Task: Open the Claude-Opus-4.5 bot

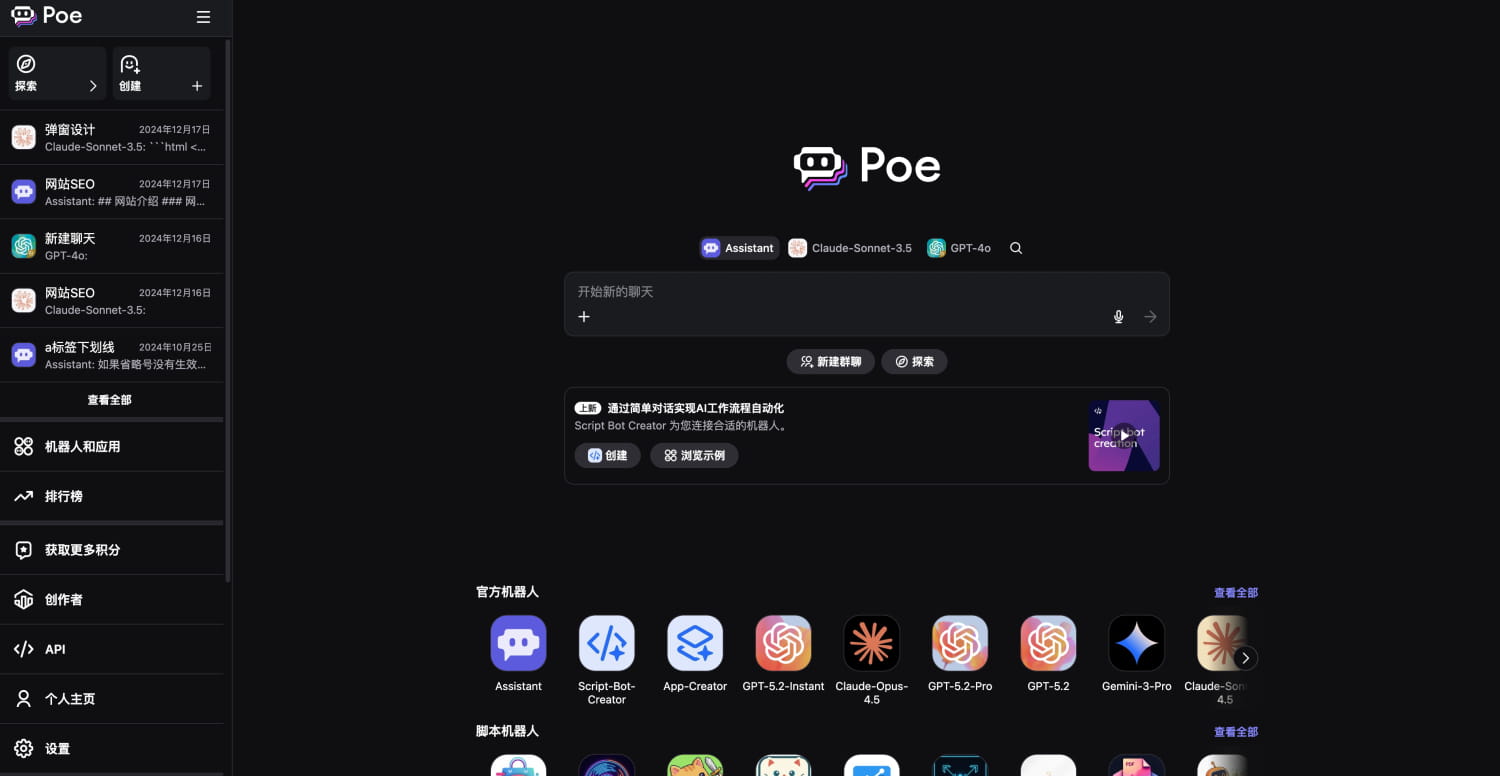Action: click(871, 643)
